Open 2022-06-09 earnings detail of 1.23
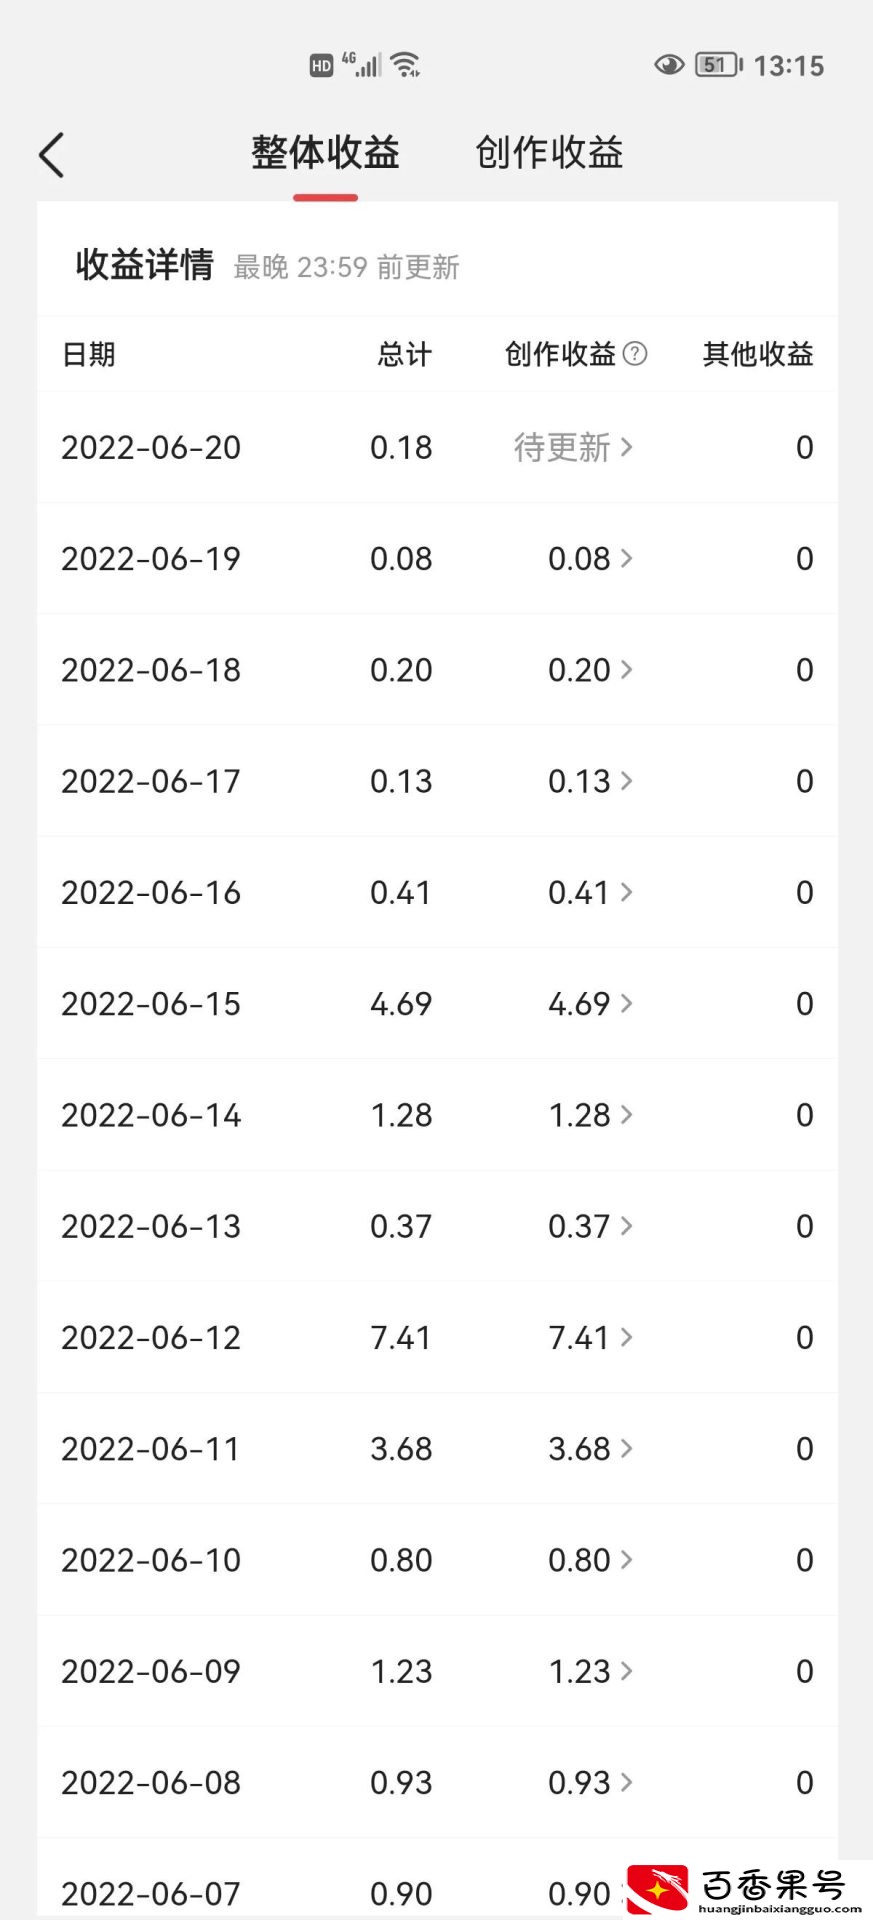 [x=590, y=1671]
